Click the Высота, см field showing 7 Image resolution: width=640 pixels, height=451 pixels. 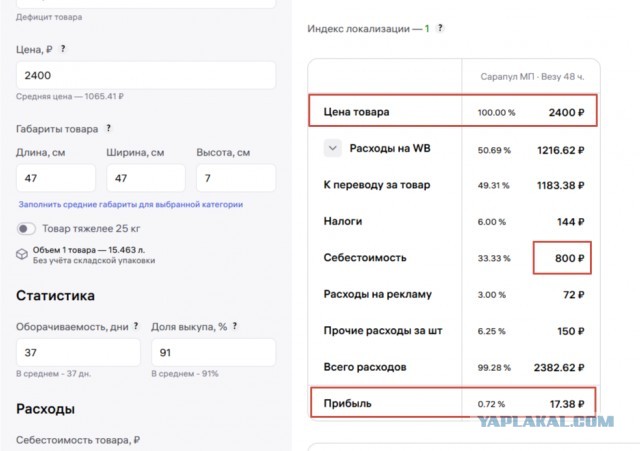coord(235,178)
